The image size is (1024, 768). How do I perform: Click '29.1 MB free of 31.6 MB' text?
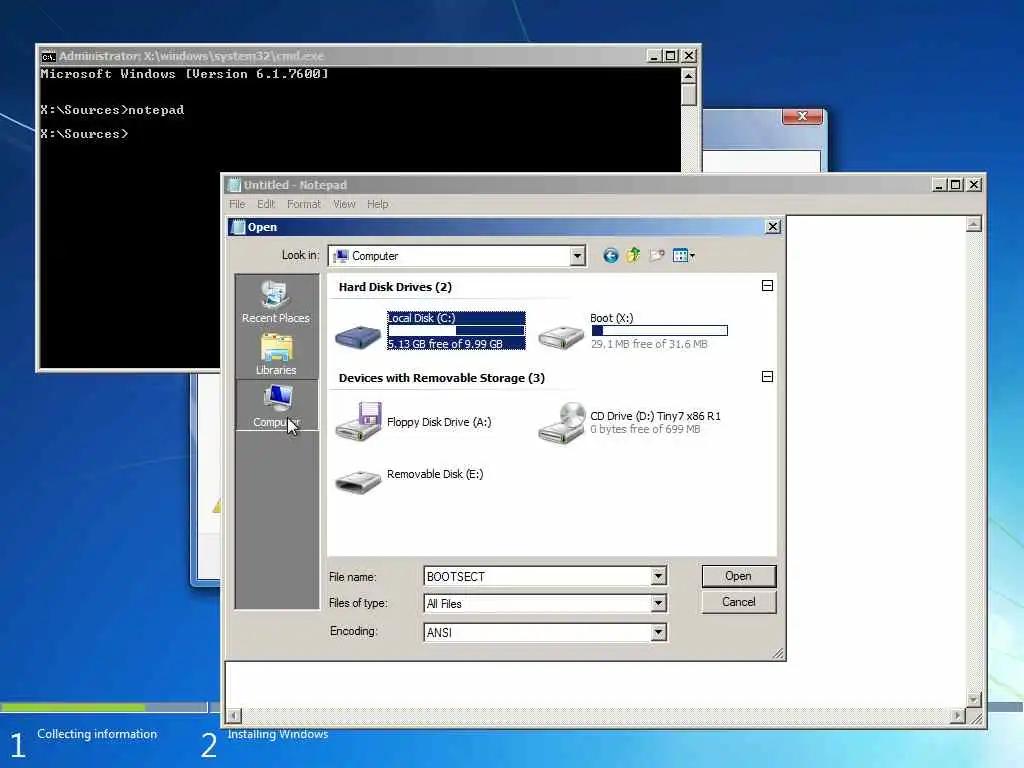pos(649,344)
